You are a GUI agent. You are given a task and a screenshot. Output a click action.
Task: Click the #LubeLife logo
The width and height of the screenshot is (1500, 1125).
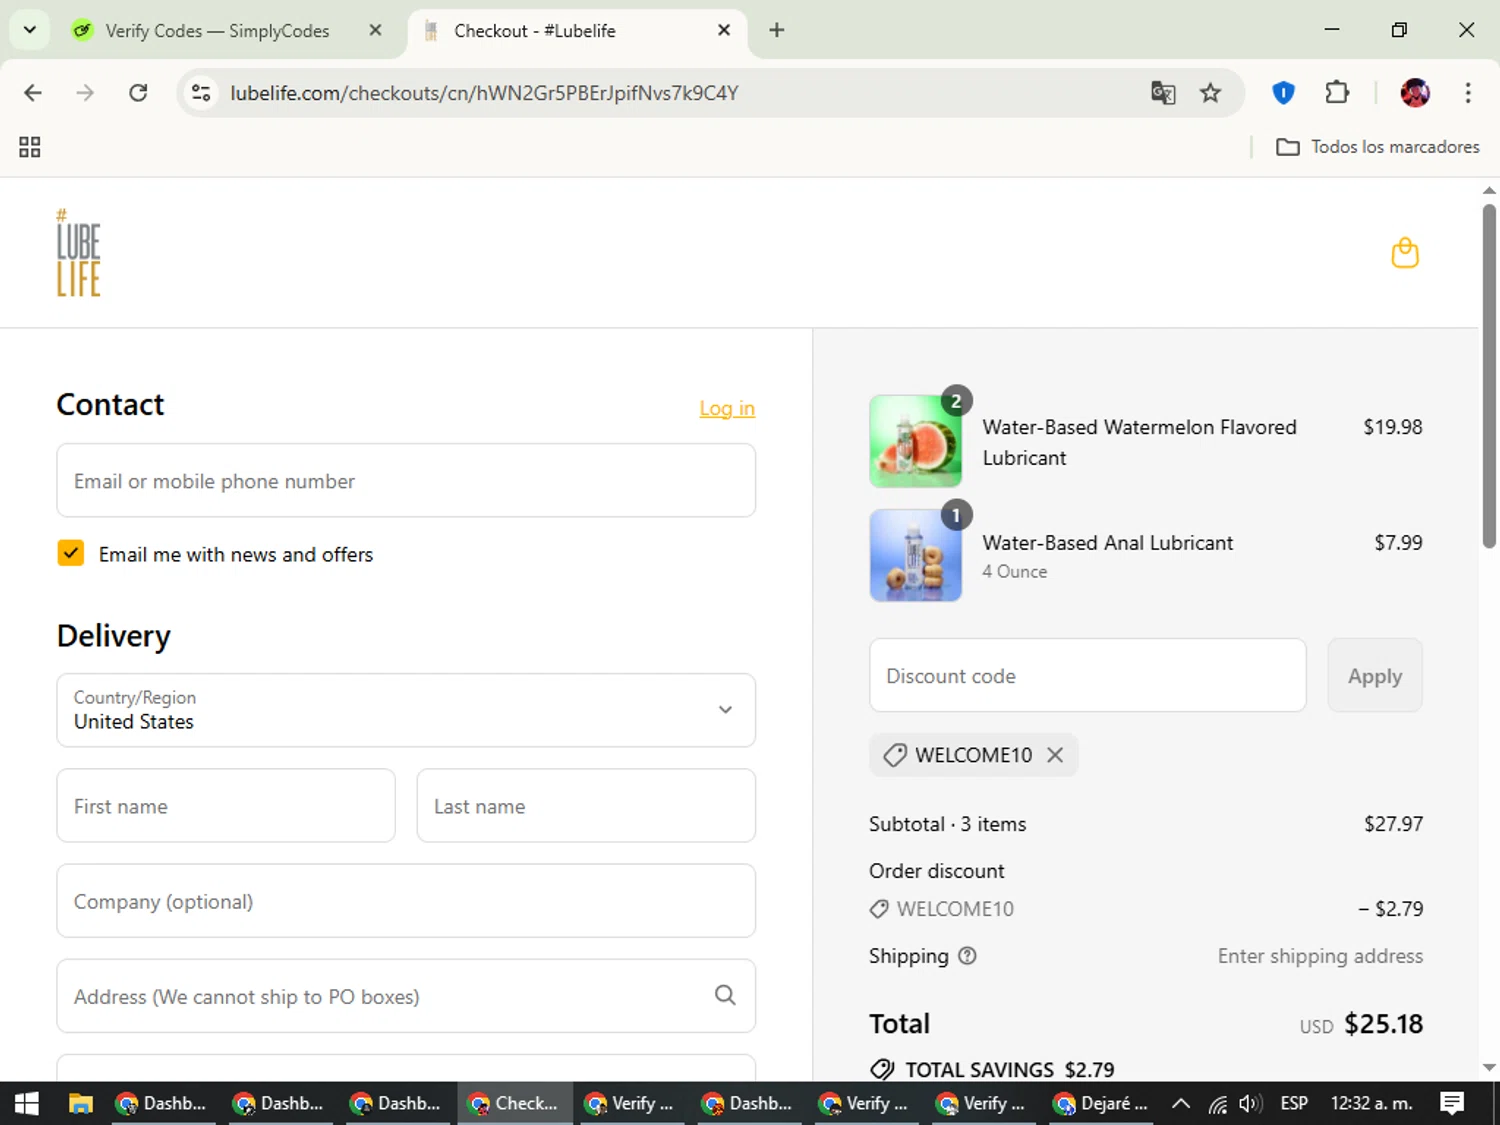pyautogui.click(x=78, y=253)
